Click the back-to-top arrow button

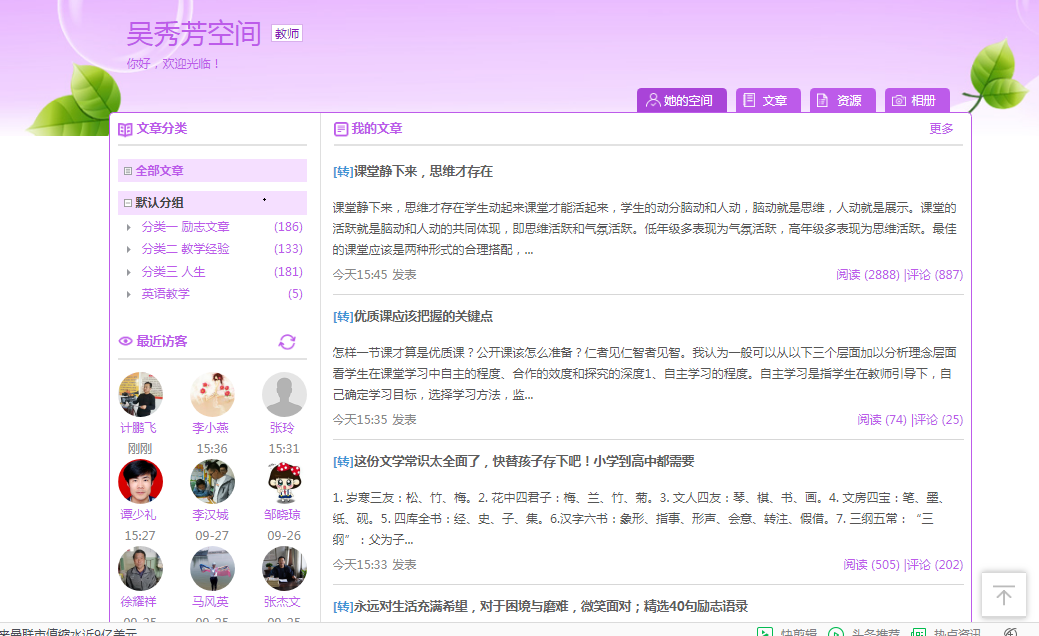point(1004,595)
